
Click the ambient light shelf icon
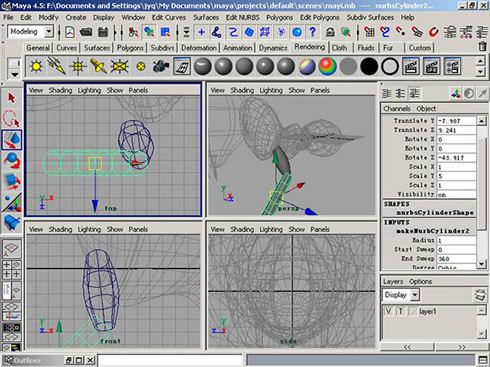click(x=36, y=66)
